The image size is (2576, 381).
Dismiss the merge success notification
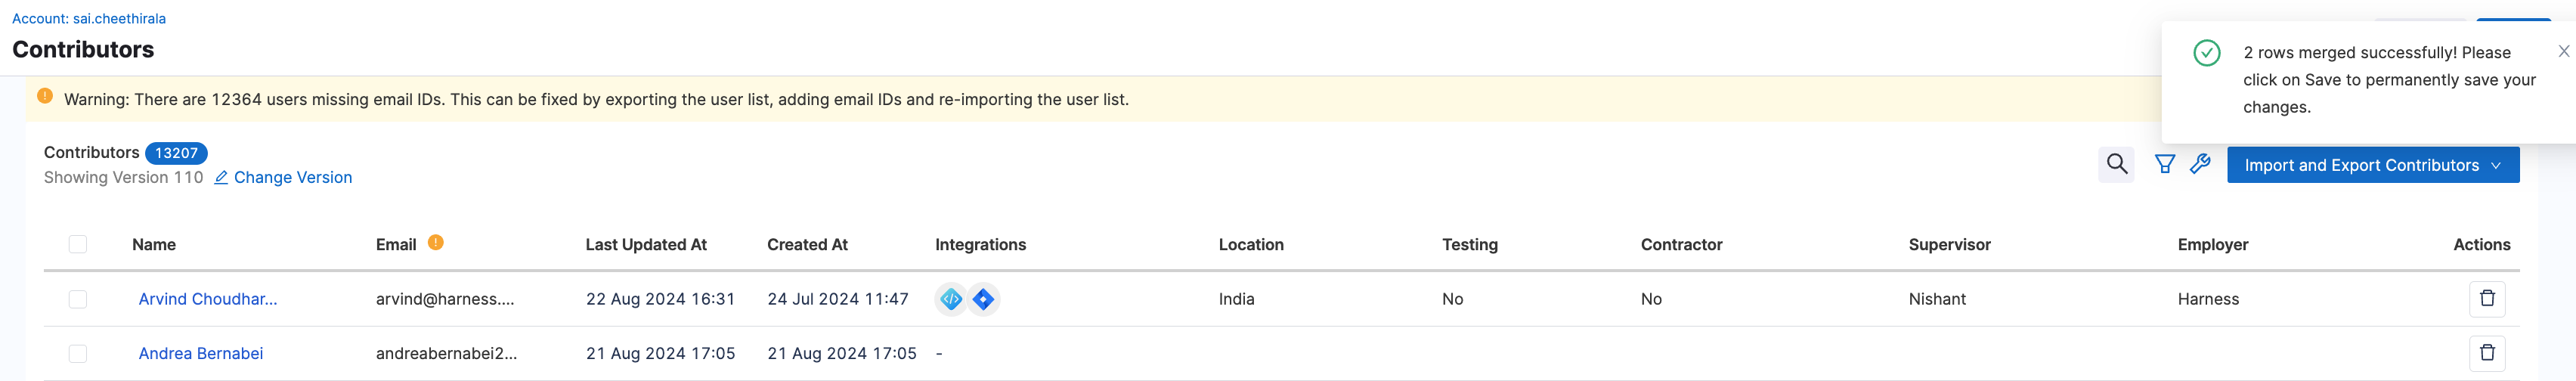[x=2563, y=51]
